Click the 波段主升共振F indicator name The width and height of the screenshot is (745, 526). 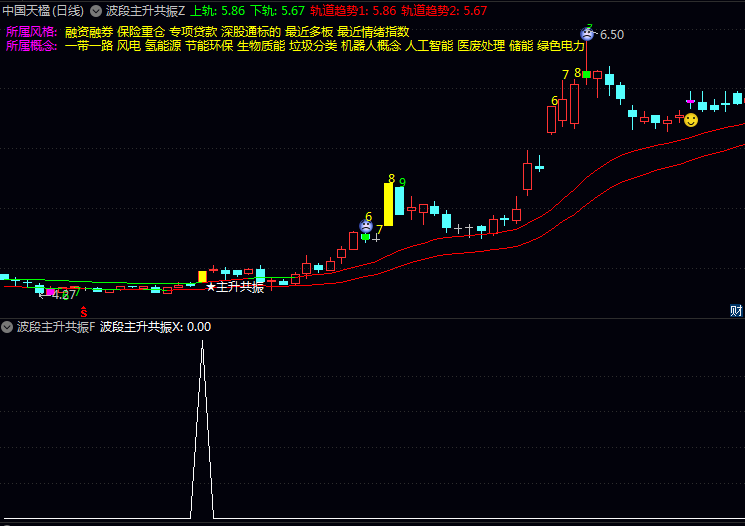coord(56,327)
